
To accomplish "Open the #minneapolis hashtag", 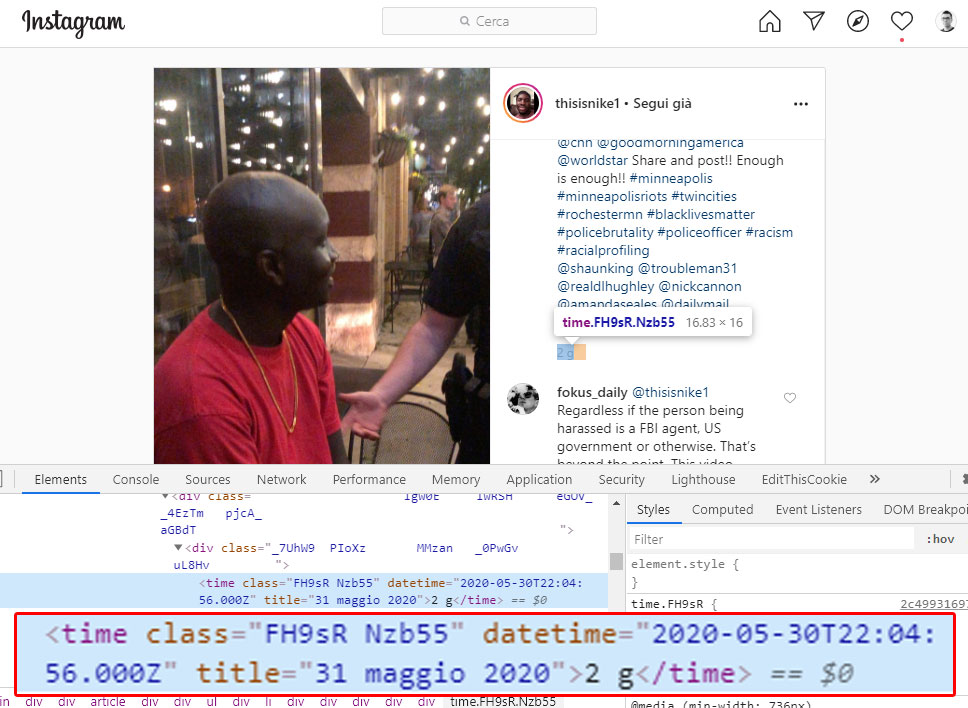I will (x=670, y=178).
